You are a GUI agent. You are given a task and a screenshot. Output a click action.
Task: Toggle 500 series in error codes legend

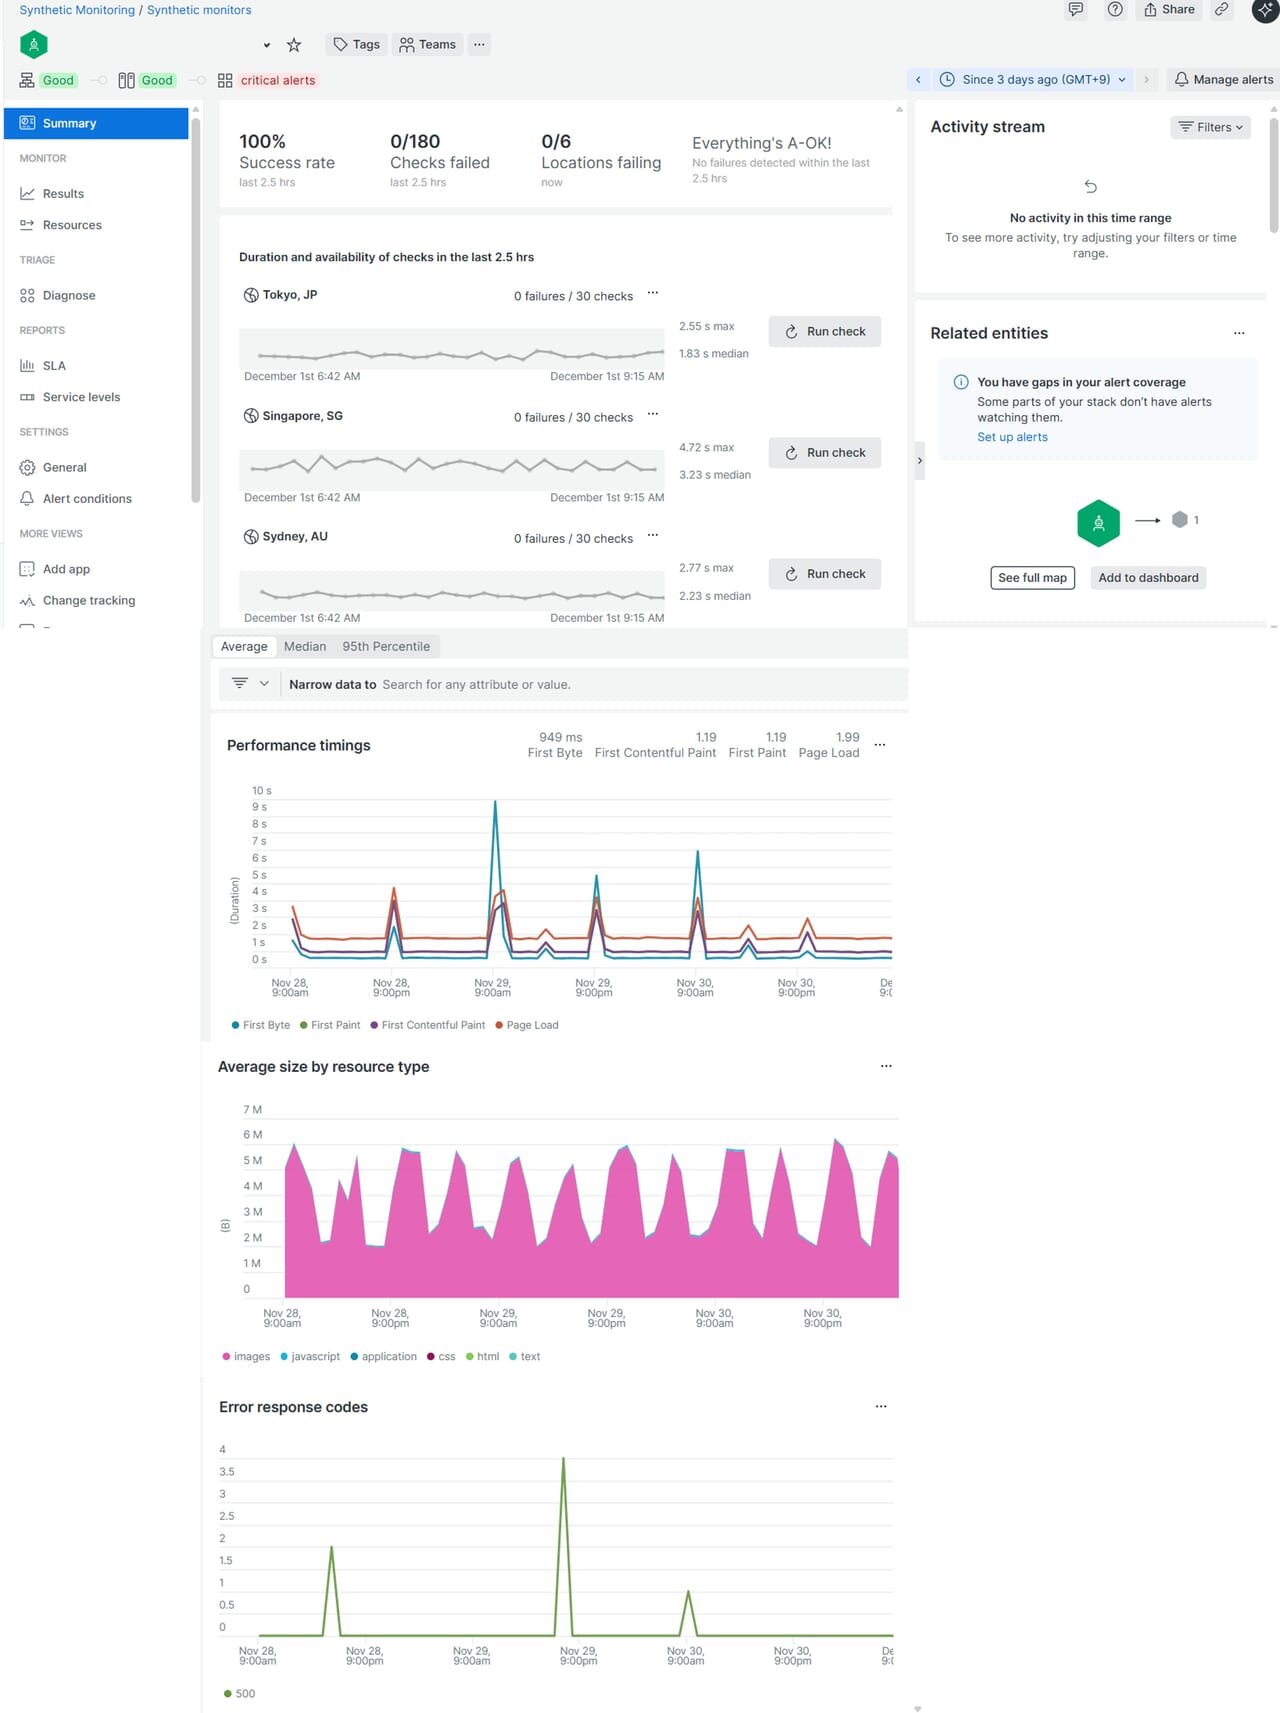(x=244, y=1694)
